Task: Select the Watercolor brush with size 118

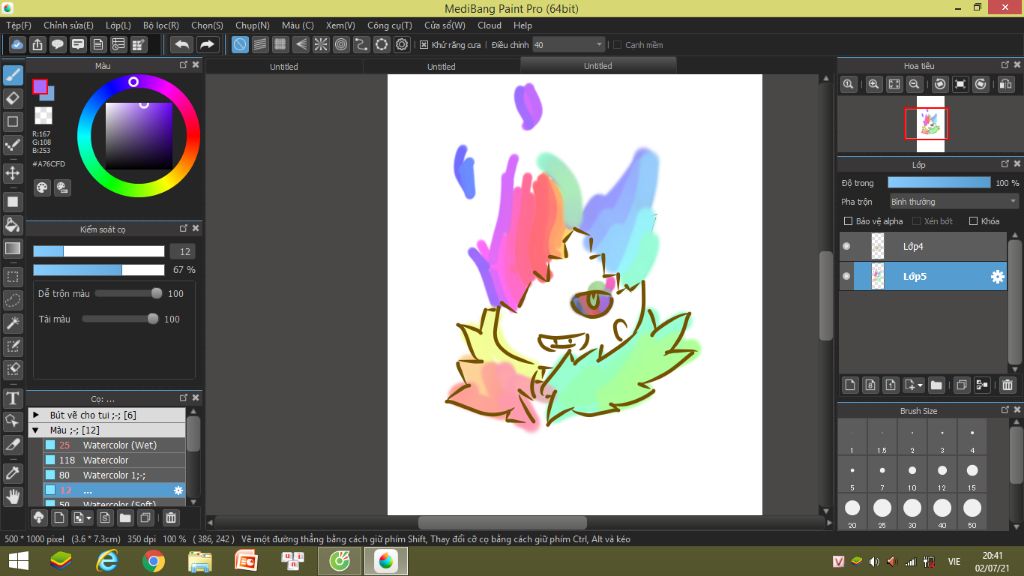Action: point(114,460)
